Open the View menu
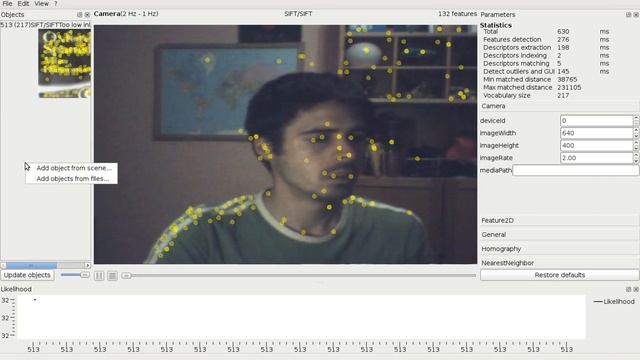 coord(41,4)
